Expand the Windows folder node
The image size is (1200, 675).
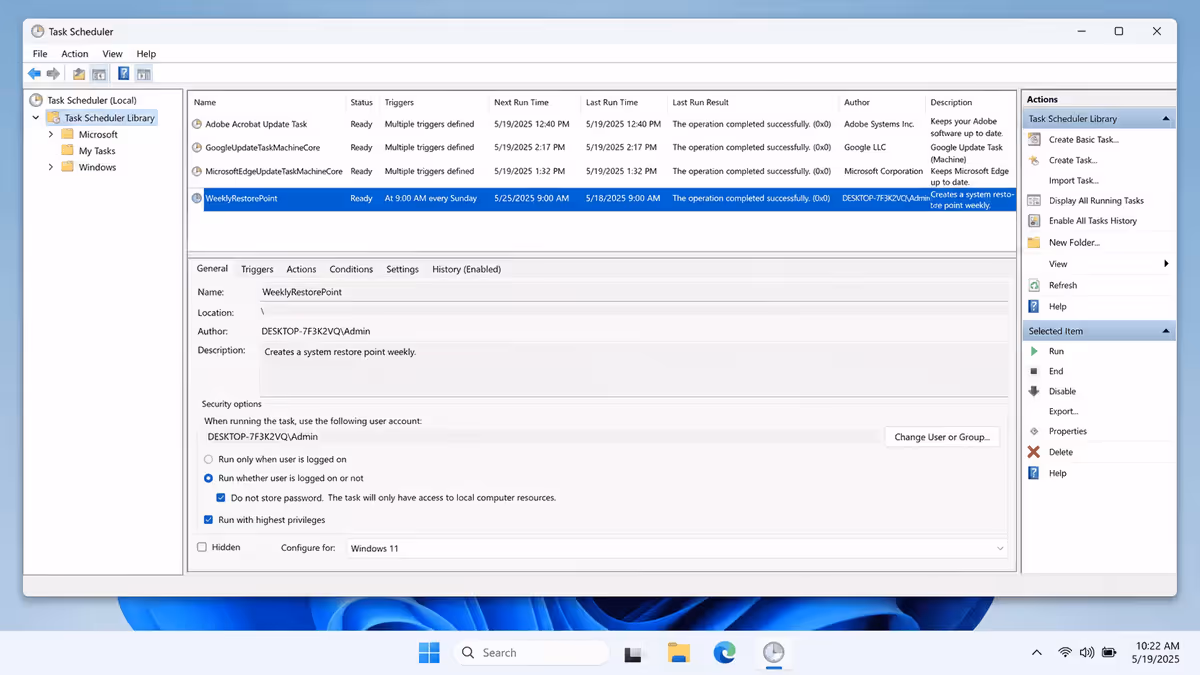tap(51, 167)
